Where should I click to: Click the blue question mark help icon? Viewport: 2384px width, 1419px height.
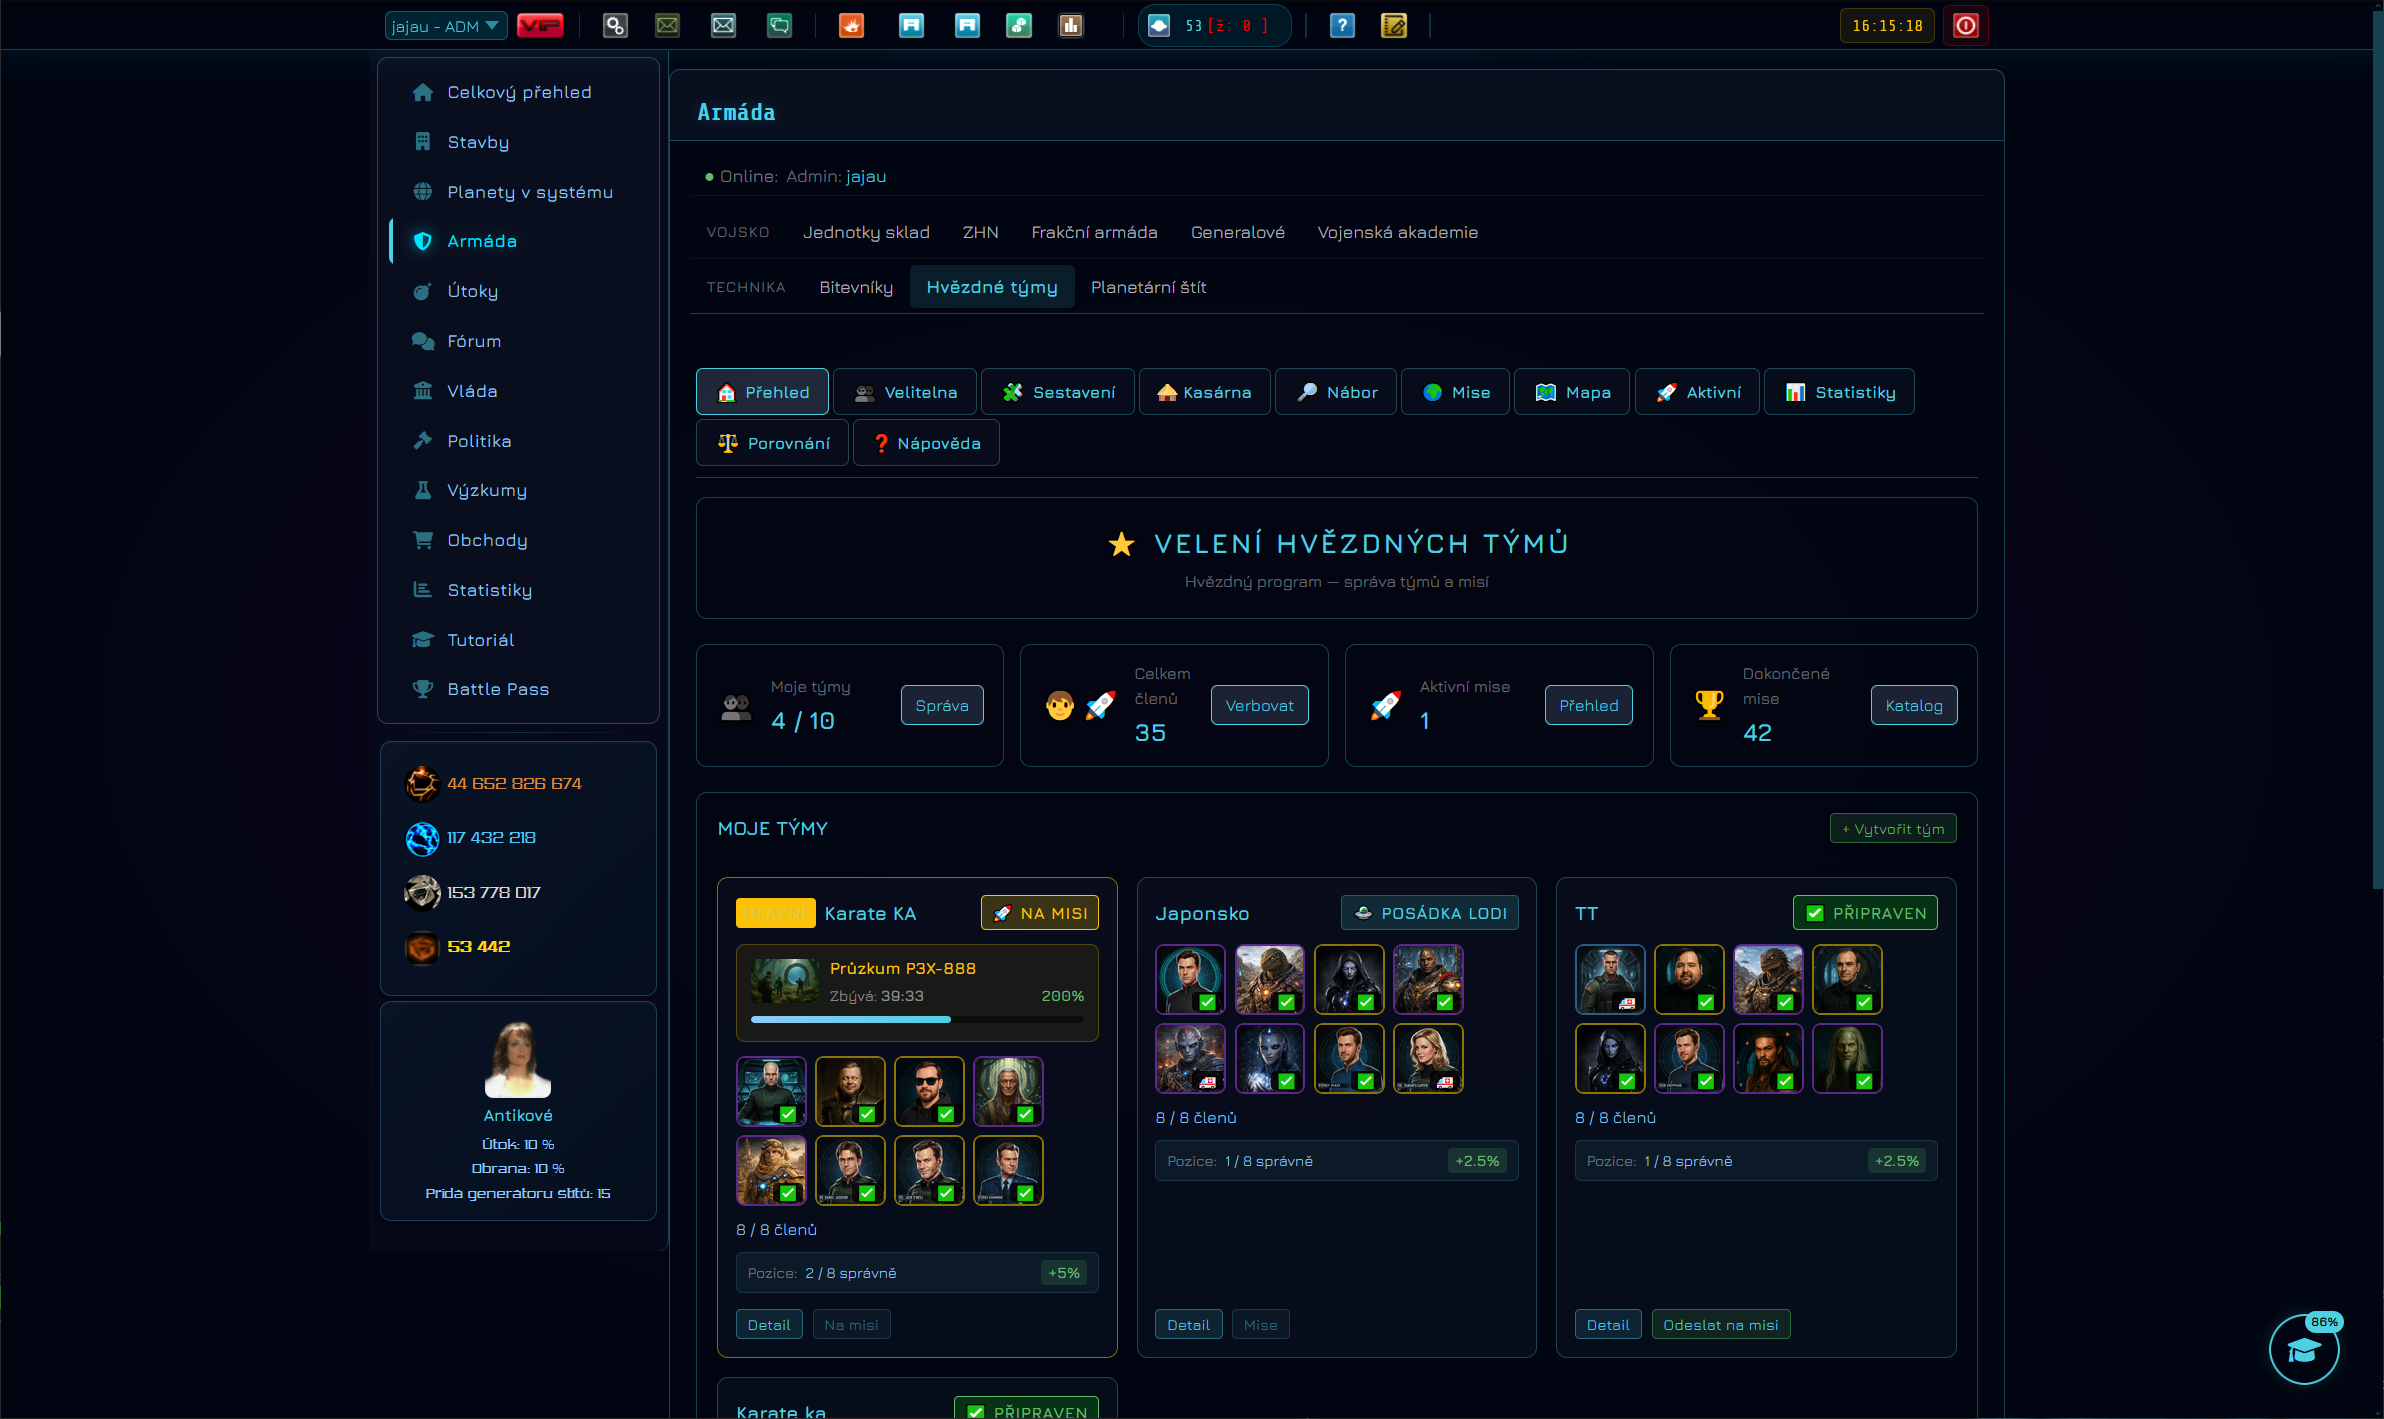point(1342,26)
